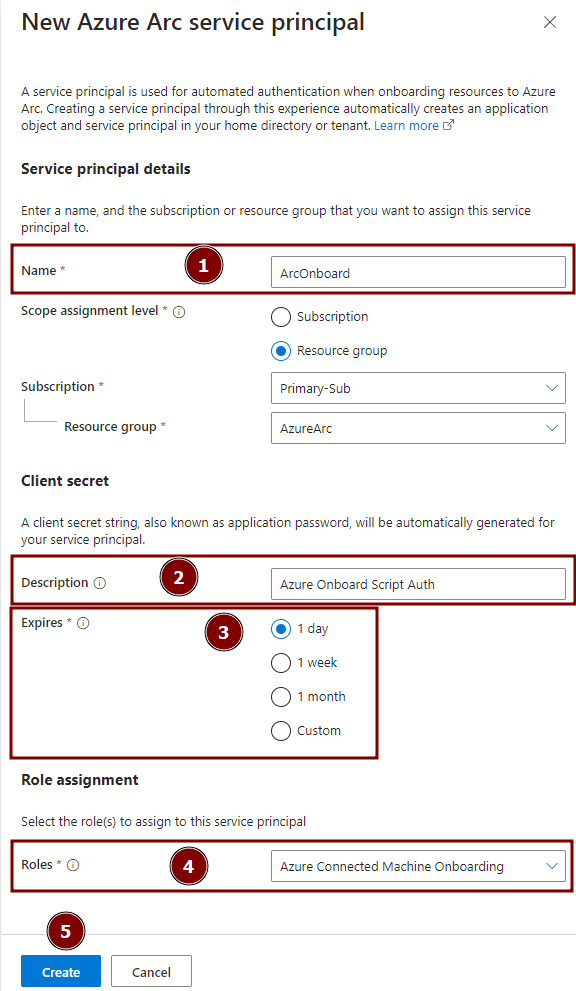Open the AzureArc resource group dropdown
This screenshot has height=991, width=576.
[x=418, y=428]
